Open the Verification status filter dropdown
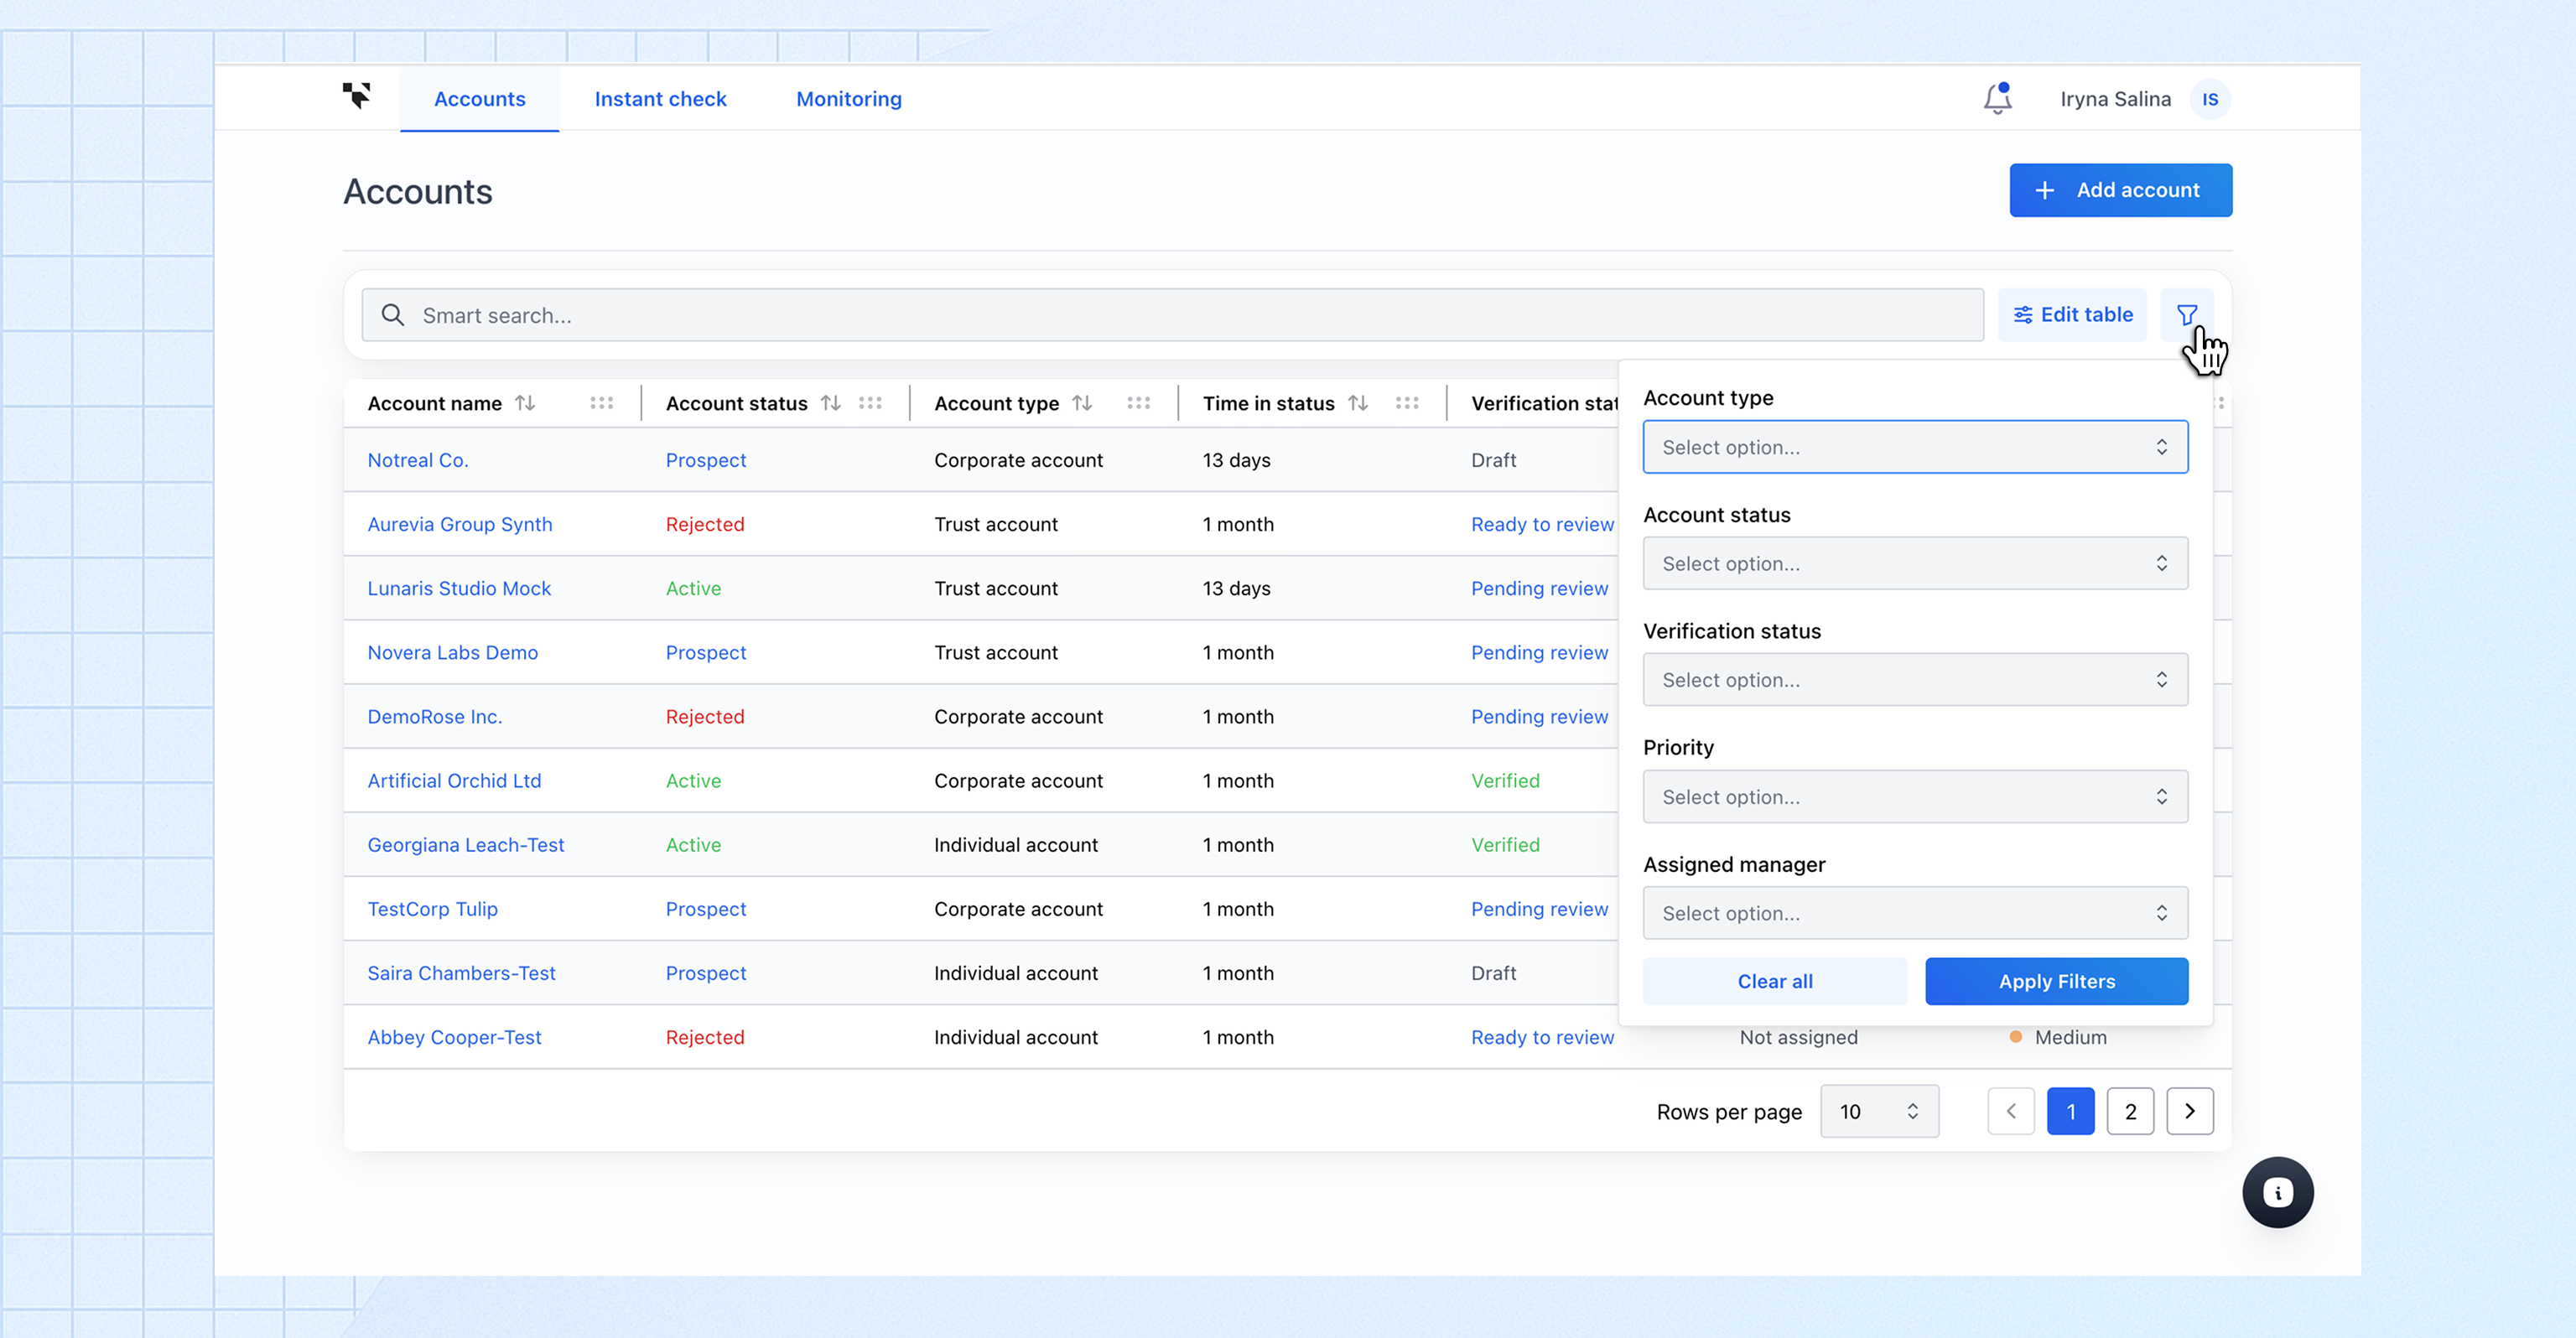 point(1914,680)
